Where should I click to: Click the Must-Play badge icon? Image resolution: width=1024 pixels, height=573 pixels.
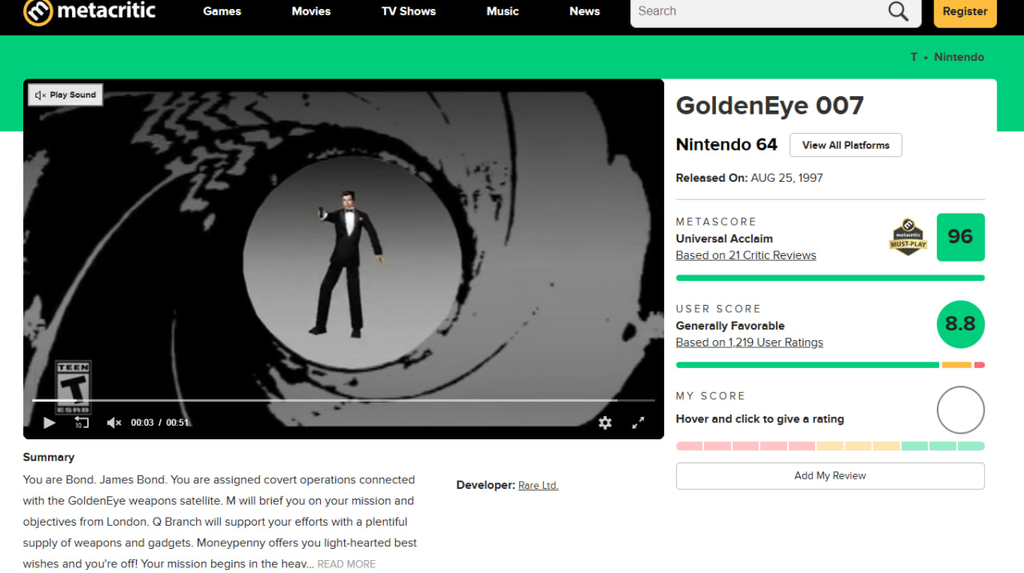[x=908, y=237]
